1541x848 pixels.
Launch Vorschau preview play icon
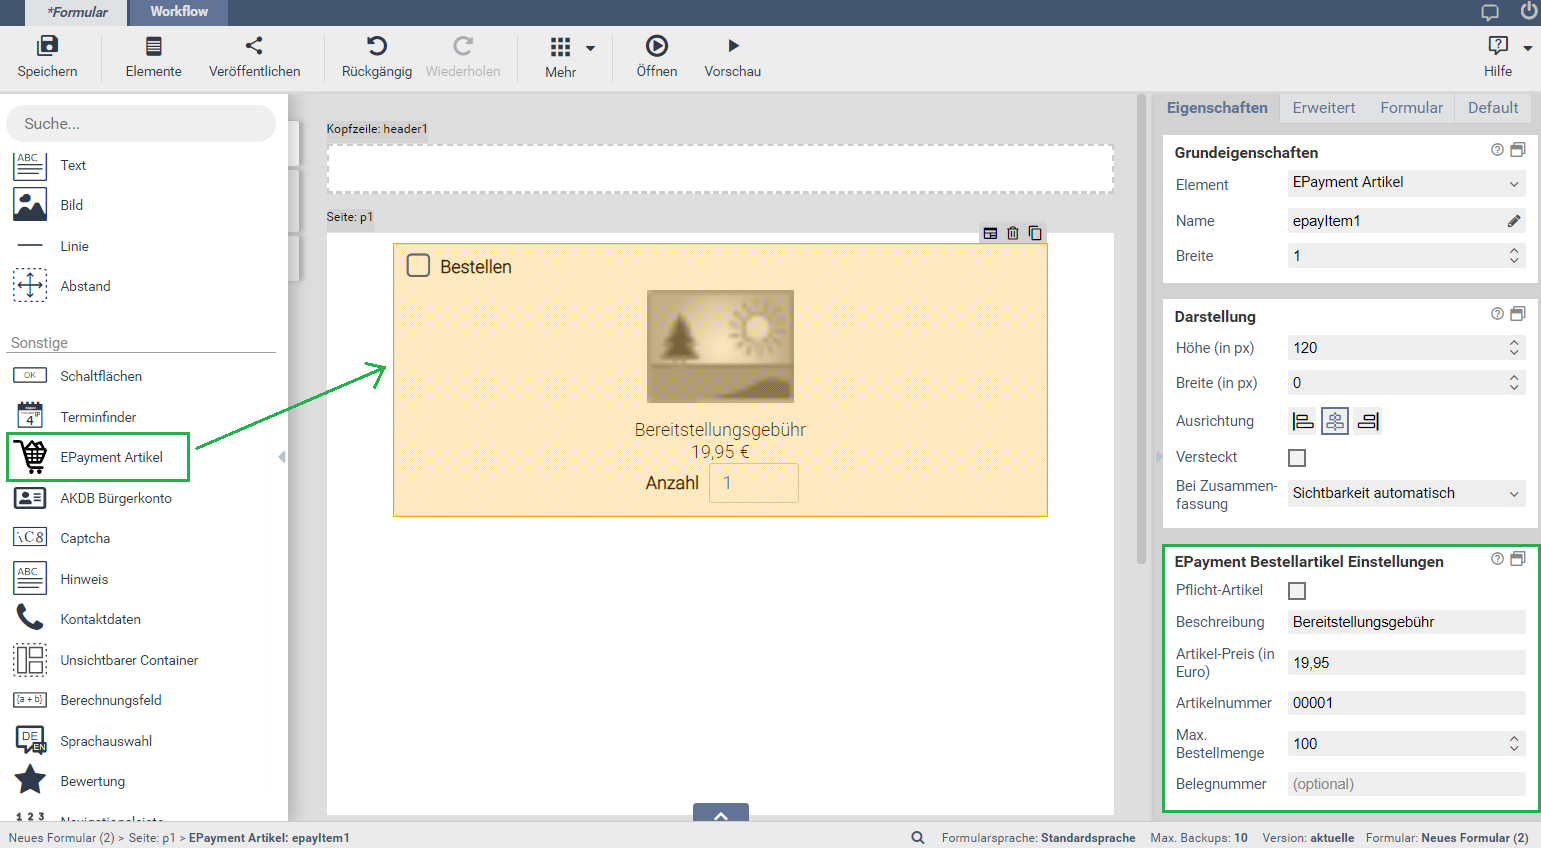pyautogui.click(x=733, y=46)
